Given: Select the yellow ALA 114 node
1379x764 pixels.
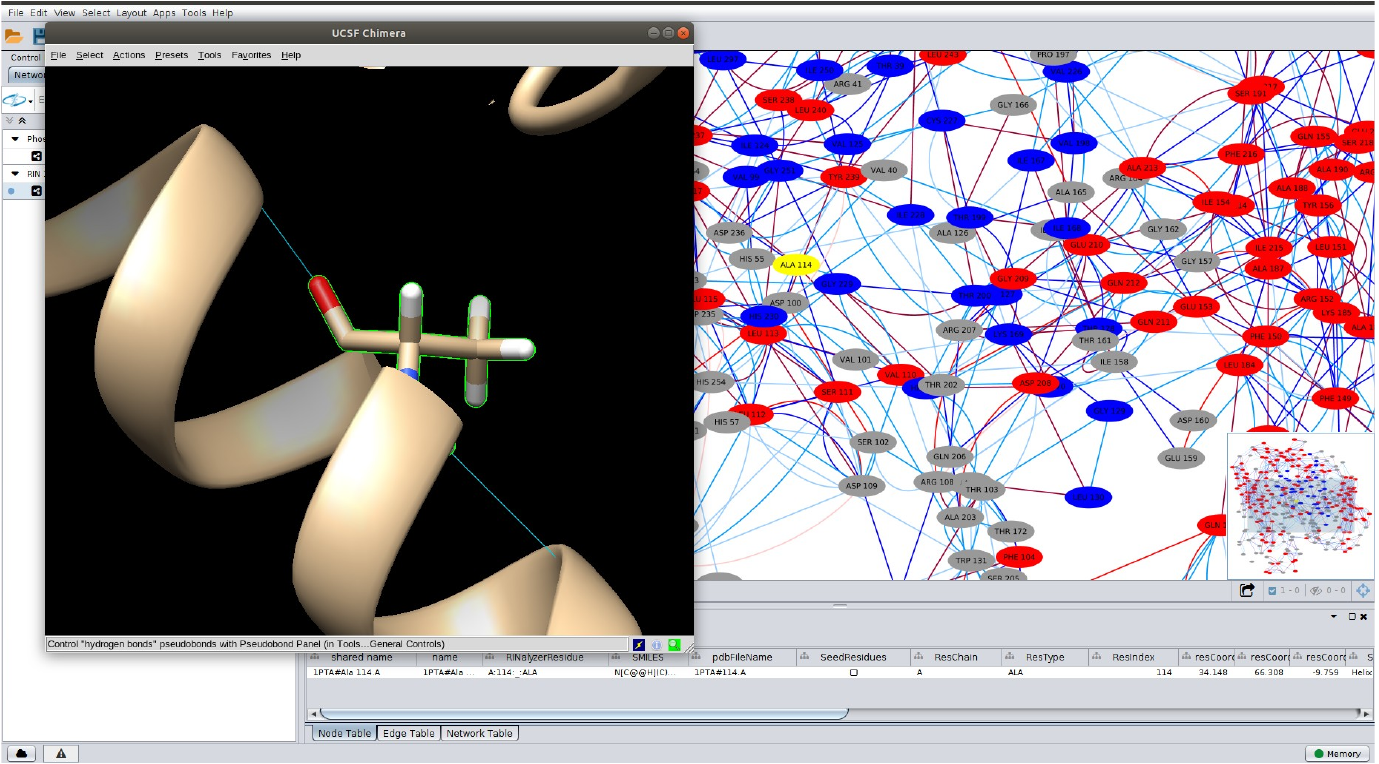Looking at the screenshot, I should (x=796, y=265).
